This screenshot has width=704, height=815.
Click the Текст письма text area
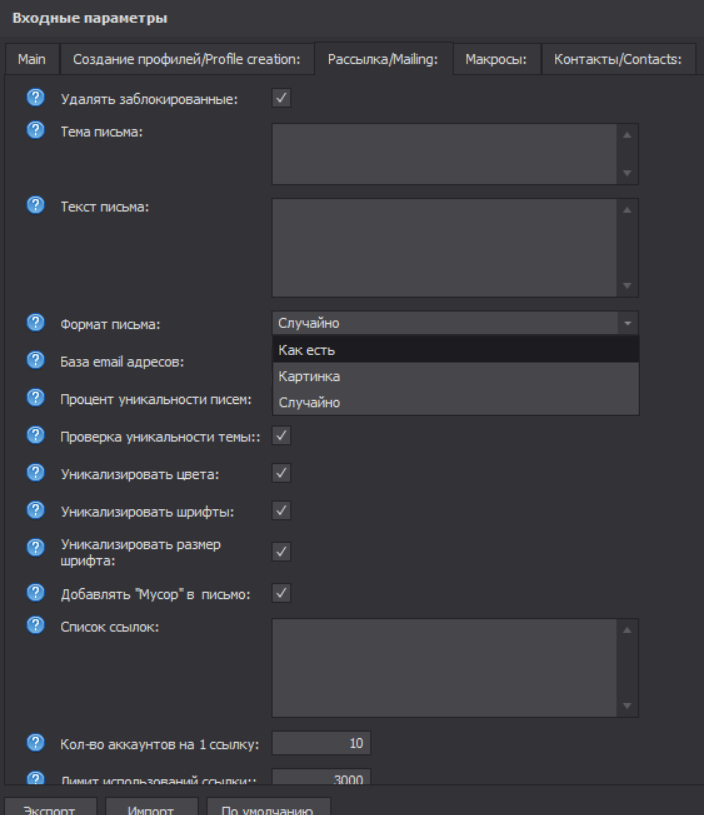click(445, 247)
